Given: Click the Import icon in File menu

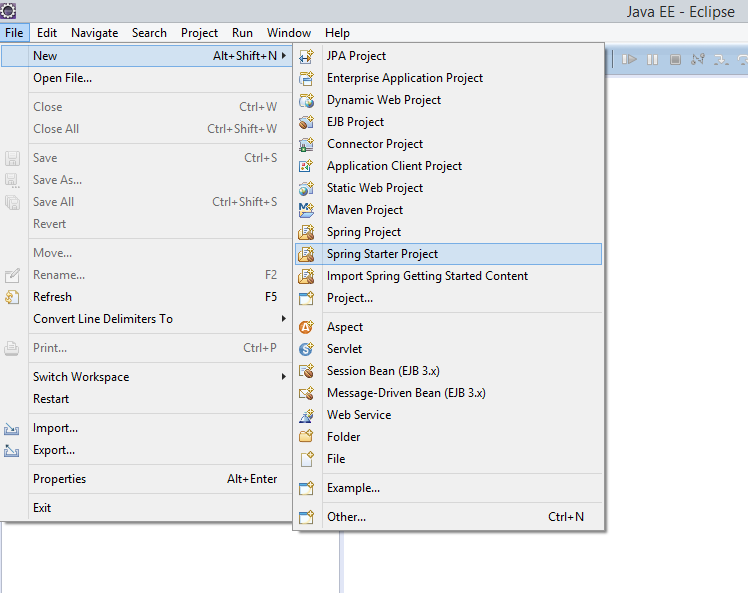Looking at the screenshot, I should coord(11,428).
